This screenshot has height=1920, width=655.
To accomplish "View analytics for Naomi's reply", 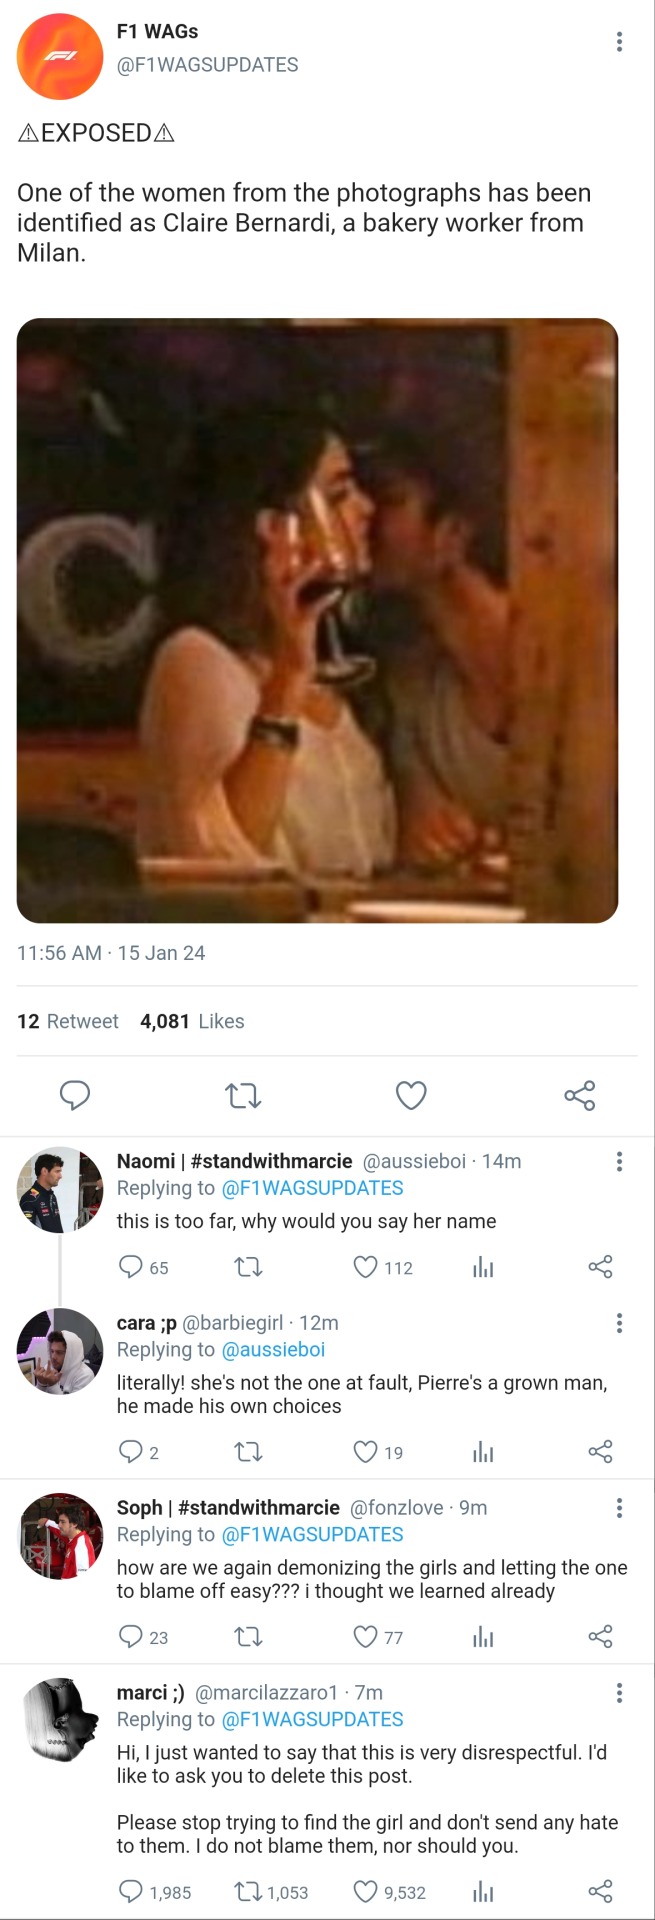I will click(x=483, y=1267).
